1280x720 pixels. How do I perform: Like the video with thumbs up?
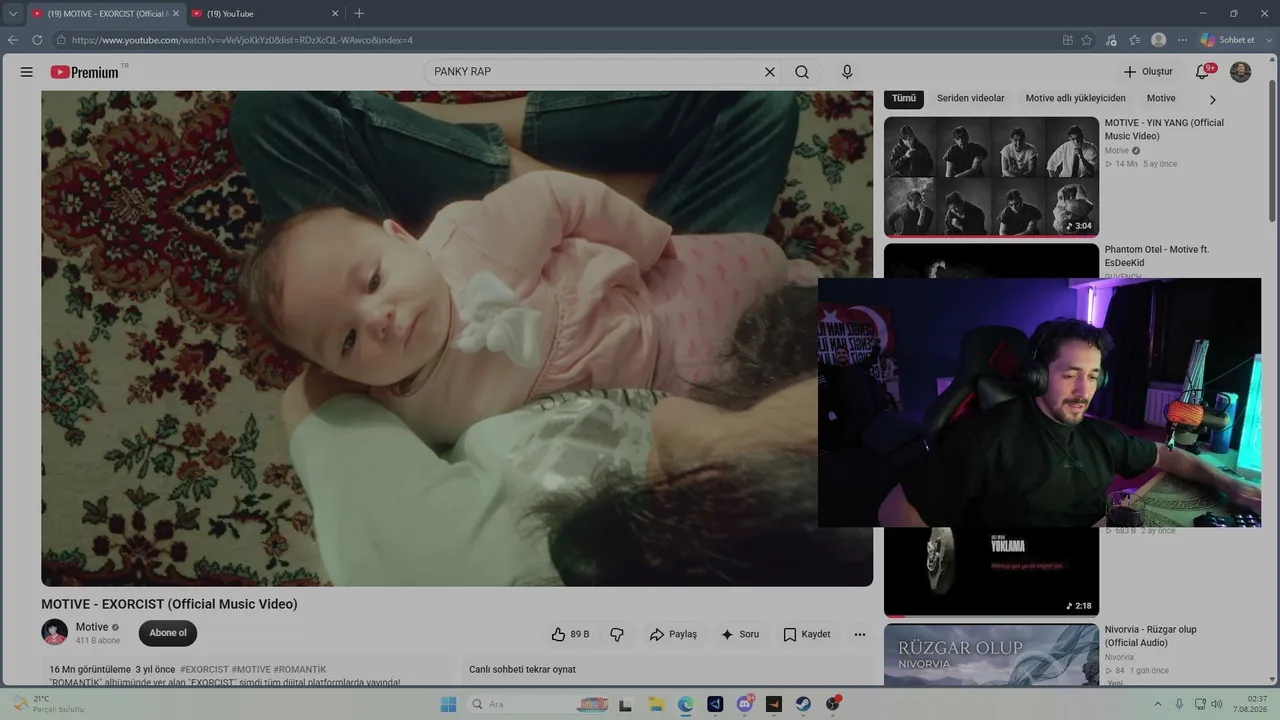570,634
